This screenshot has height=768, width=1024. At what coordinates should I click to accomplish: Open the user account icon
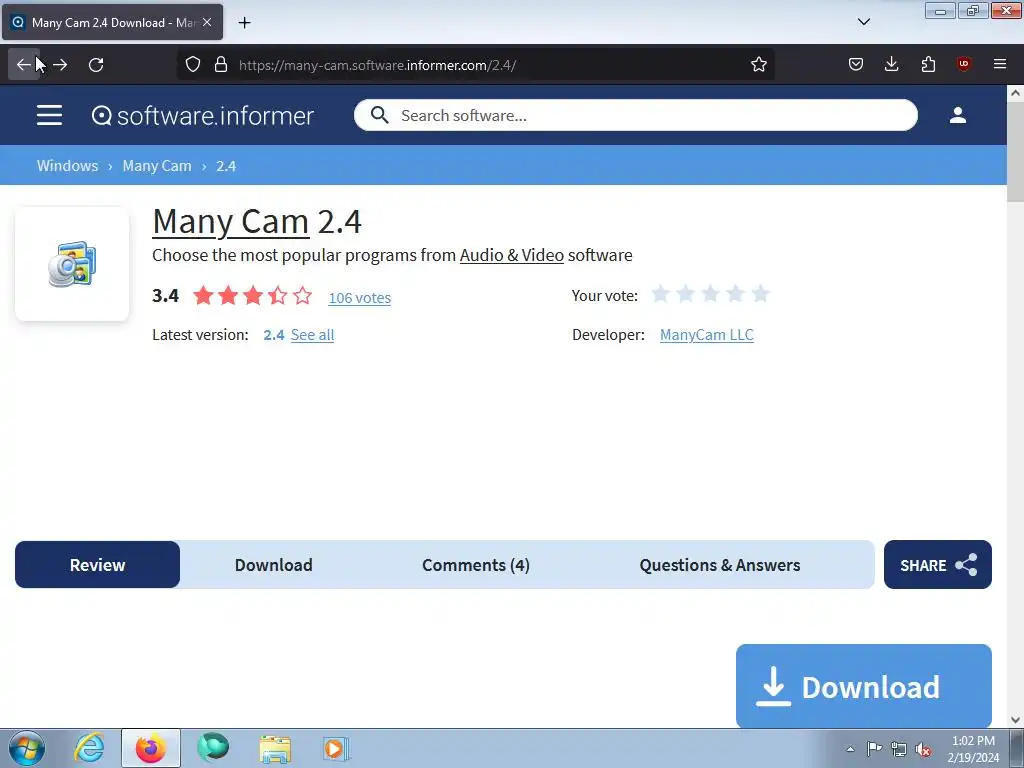tap(957, 115)
